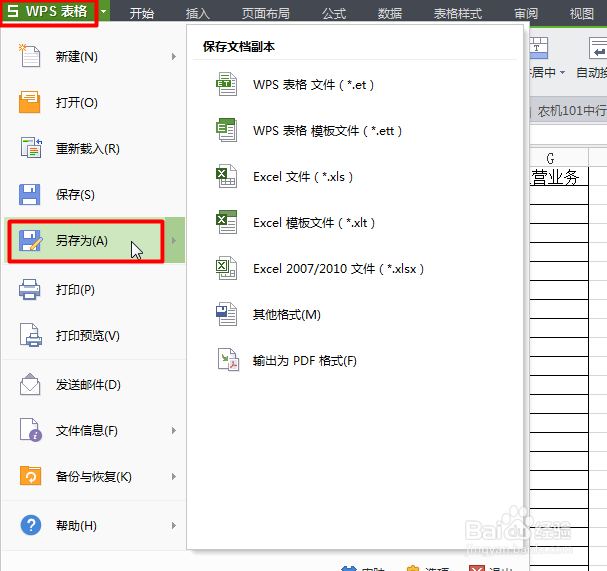607x571 pixels.
Task: Switch to the 视图 ribbon tab
Action: [581, 14]
